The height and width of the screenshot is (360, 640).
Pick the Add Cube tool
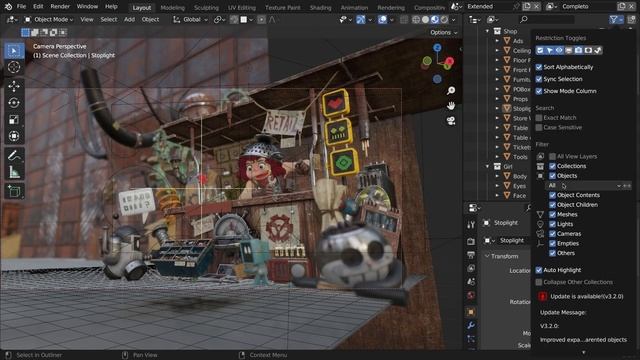tap(14, 191)
